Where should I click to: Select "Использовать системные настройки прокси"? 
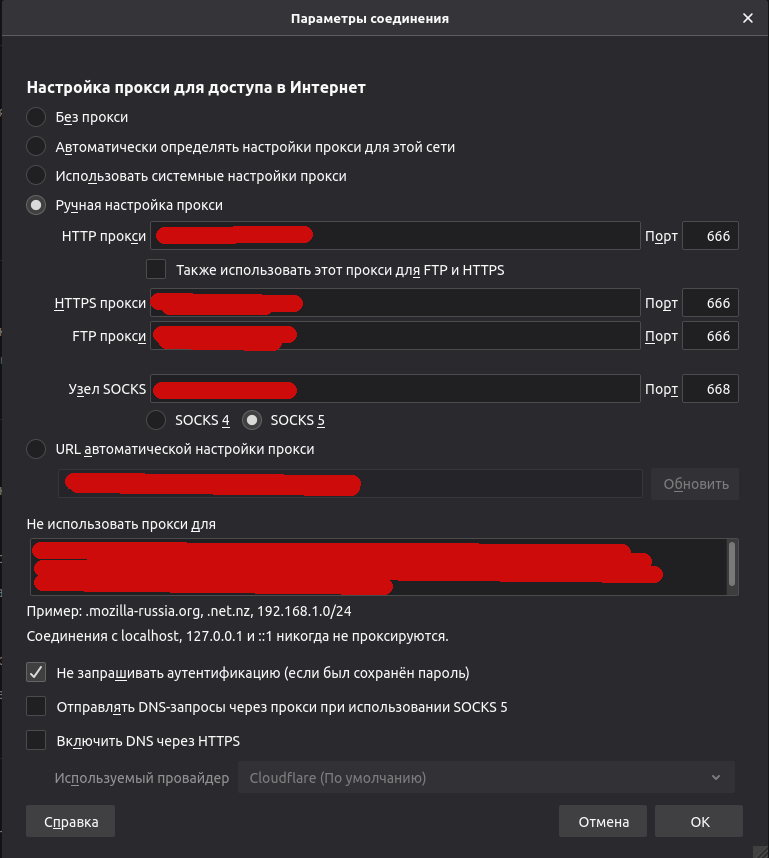coord(36,175)
